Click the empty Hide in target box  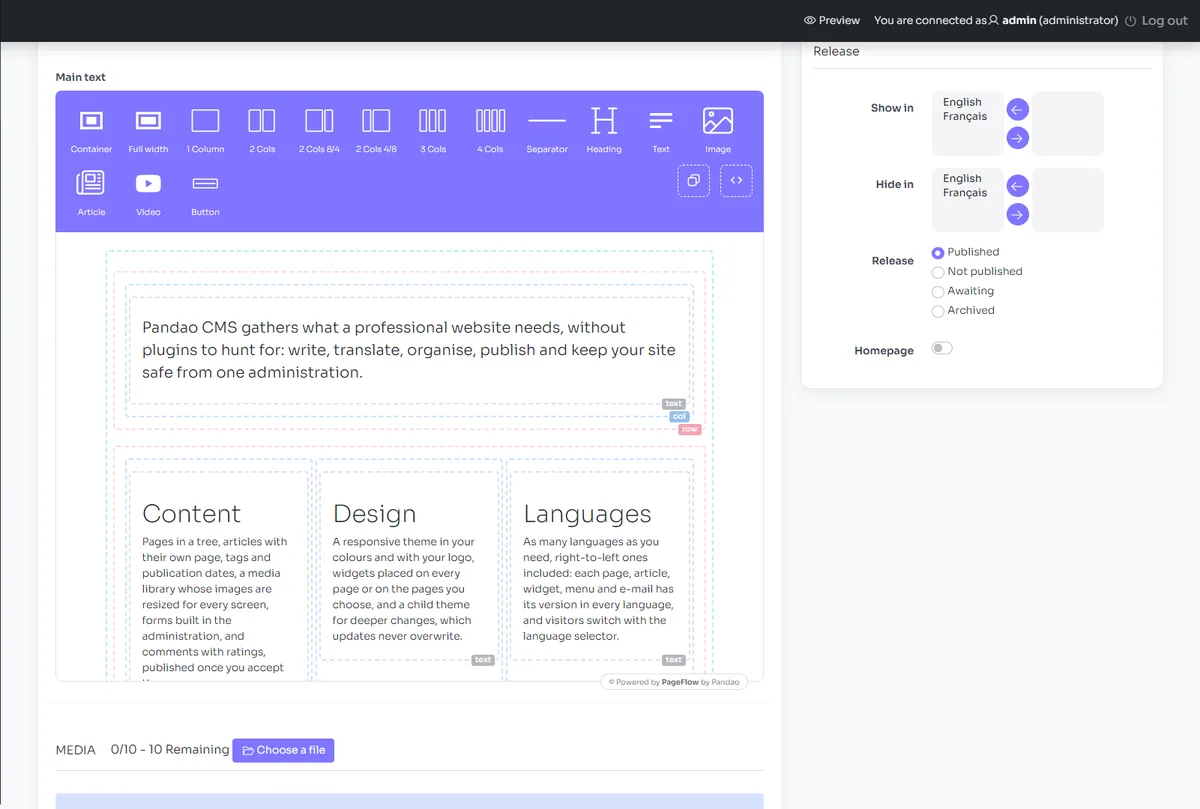point(1068,200)
